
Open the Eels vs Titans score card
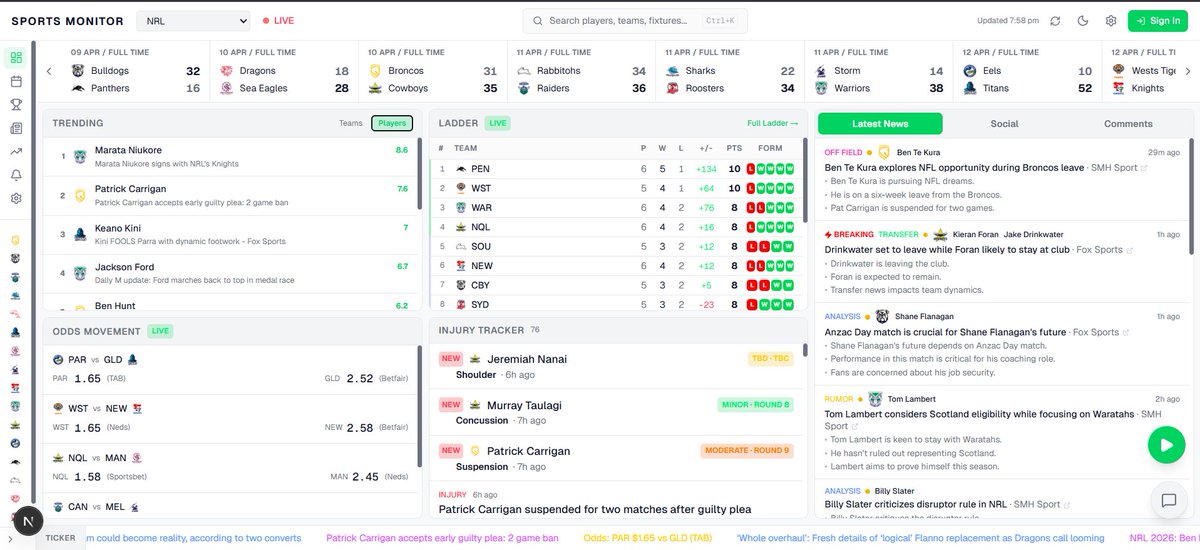[x=1029, y=71]
